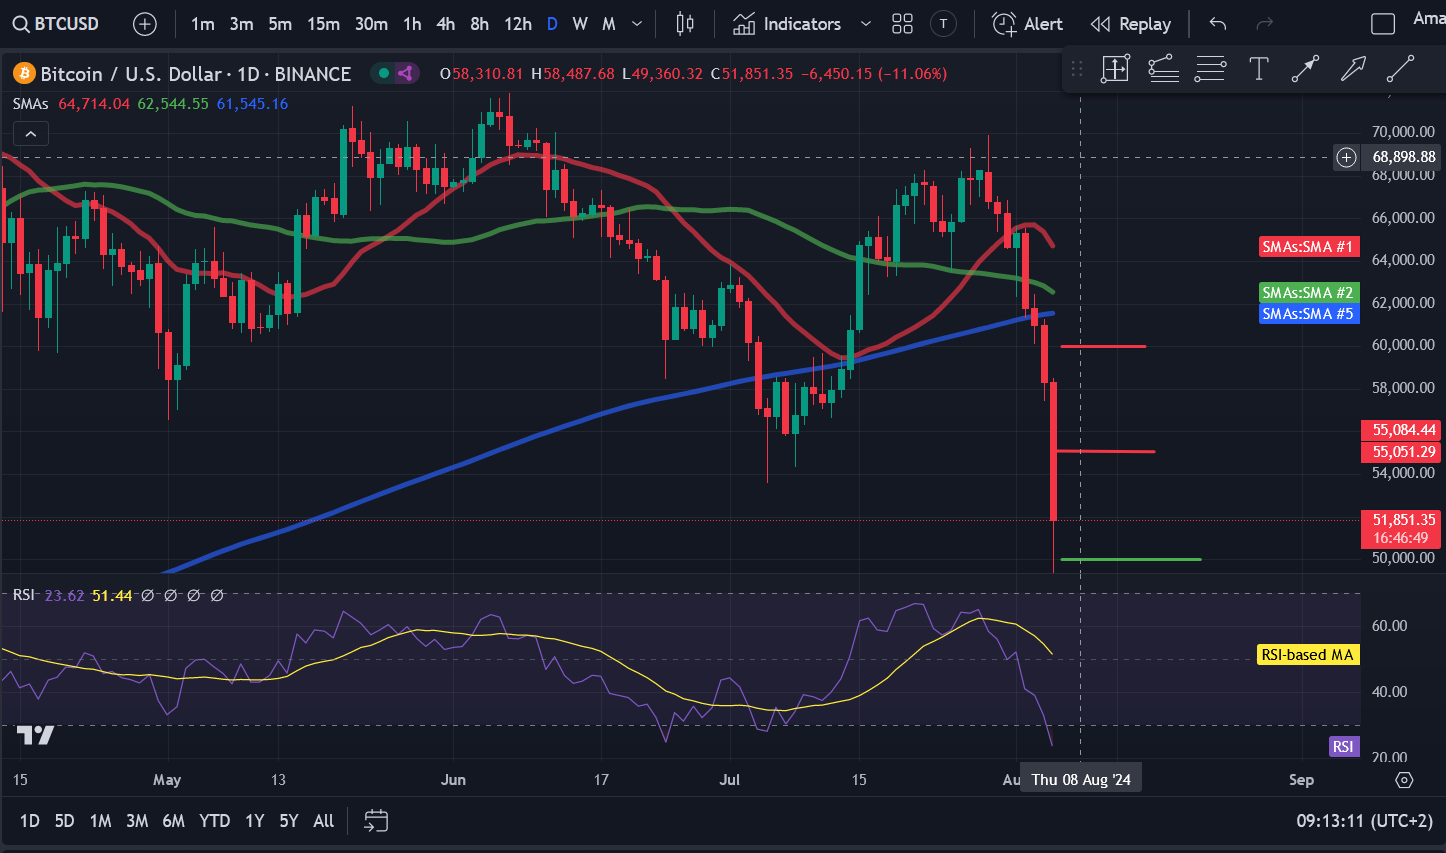Click the purple RSI axis label
Screen dimensions: 1446x853
click(1343, 747)
